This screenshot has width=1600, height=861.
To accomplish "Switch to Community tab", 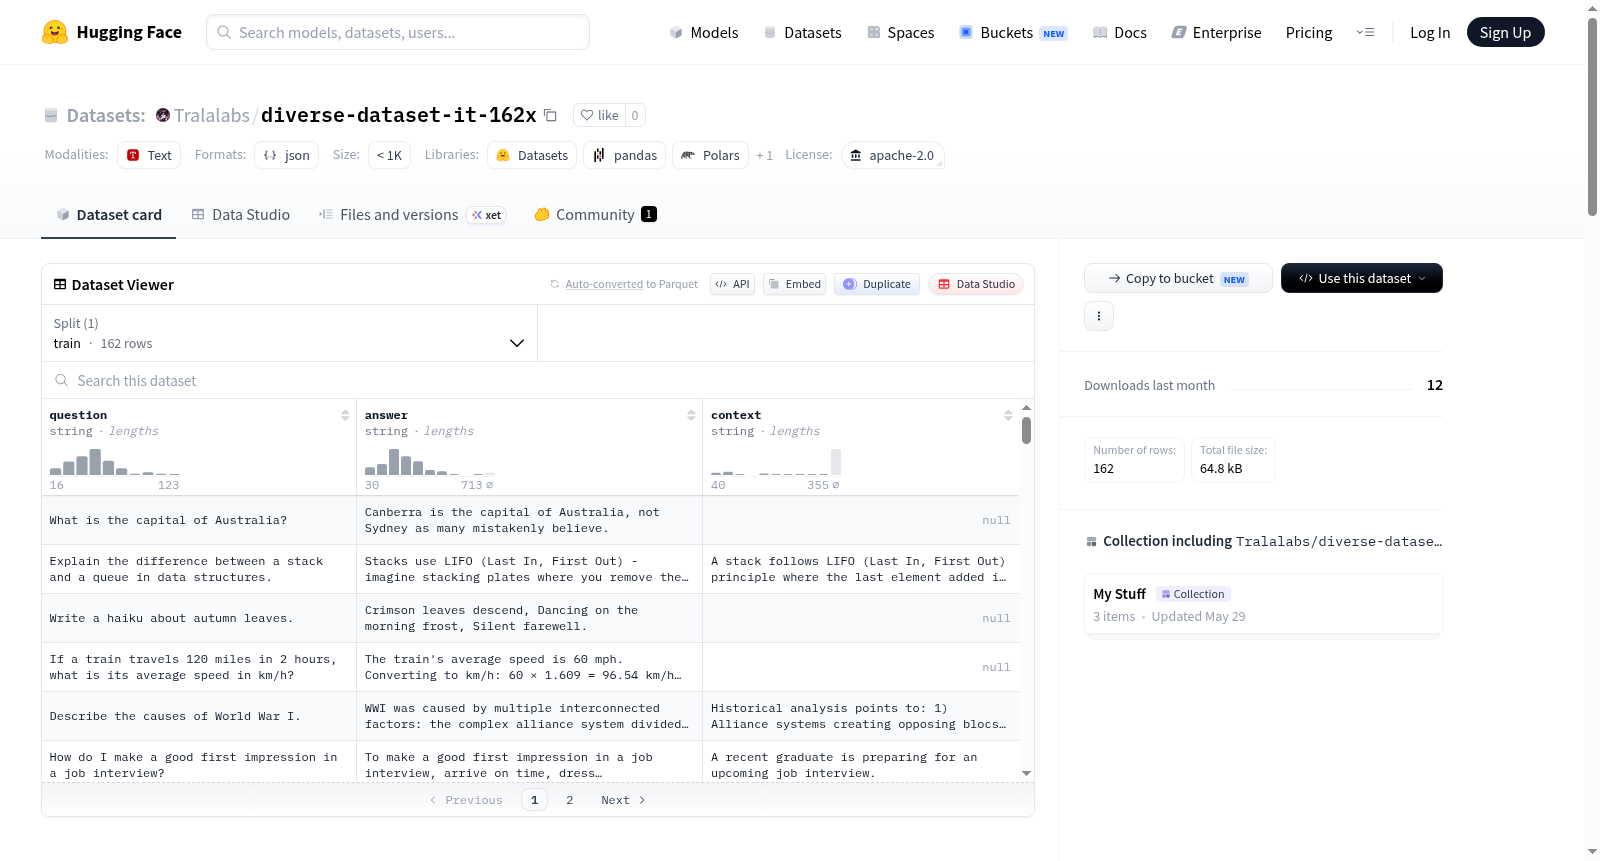I will coord(595,214).
